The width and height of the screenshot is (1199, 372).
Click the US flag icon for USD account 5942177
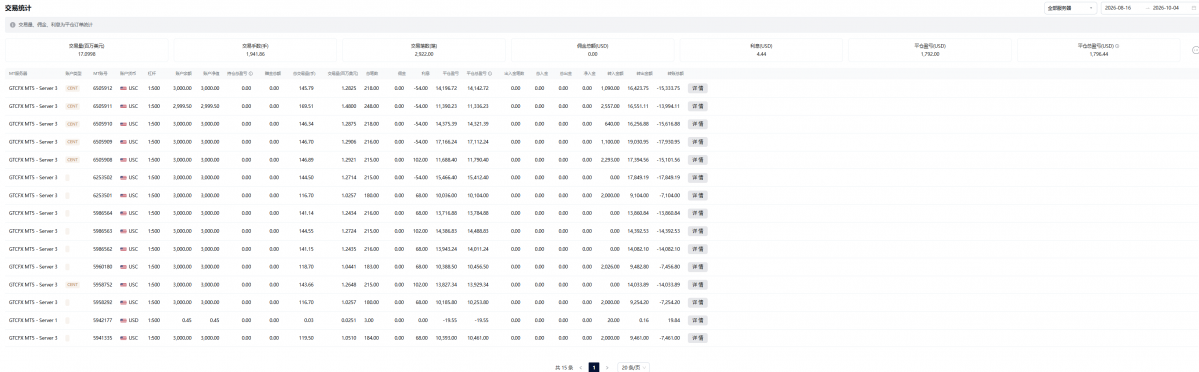coord(123,320)
